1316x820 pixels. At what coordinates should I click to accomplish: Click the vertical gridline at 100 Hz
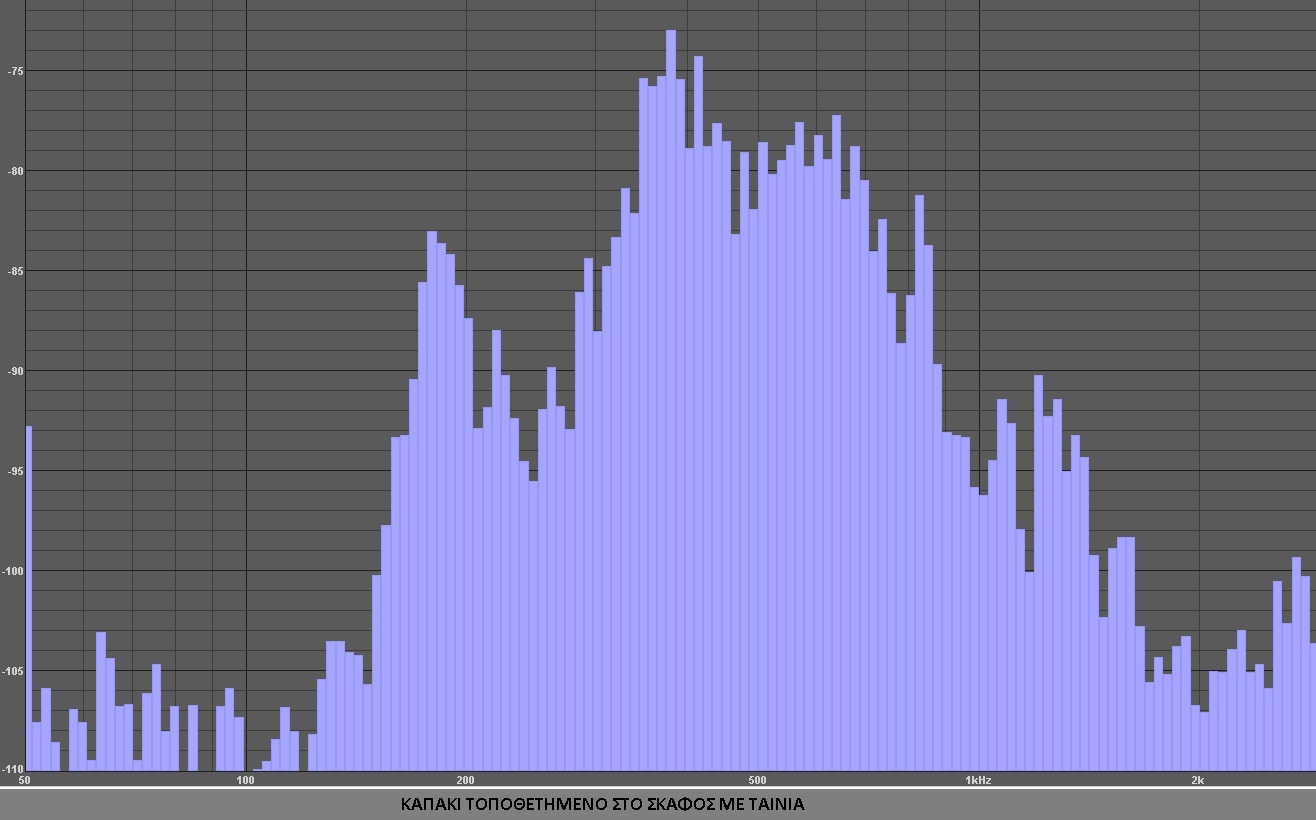coord(247,300)
